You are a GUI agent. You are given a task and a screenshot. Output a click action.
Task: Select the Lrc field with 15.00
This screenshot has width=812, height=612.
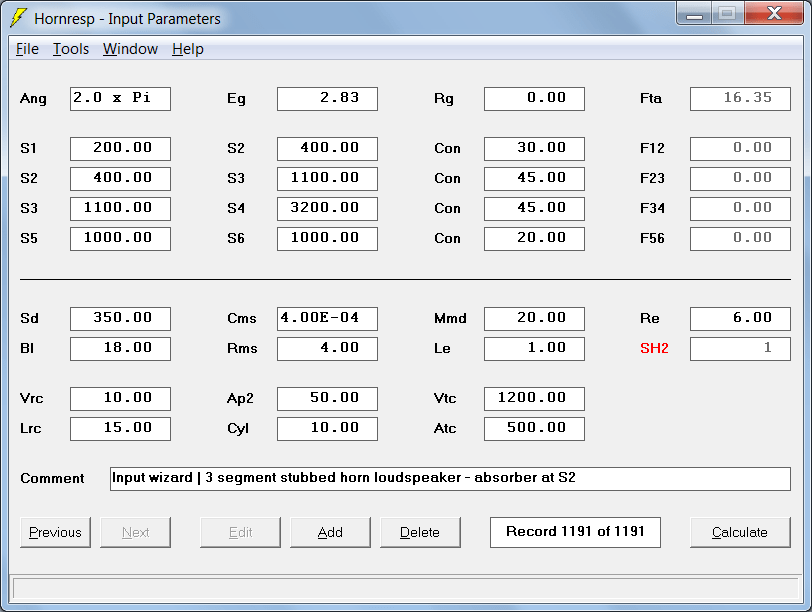coord(120,429)
